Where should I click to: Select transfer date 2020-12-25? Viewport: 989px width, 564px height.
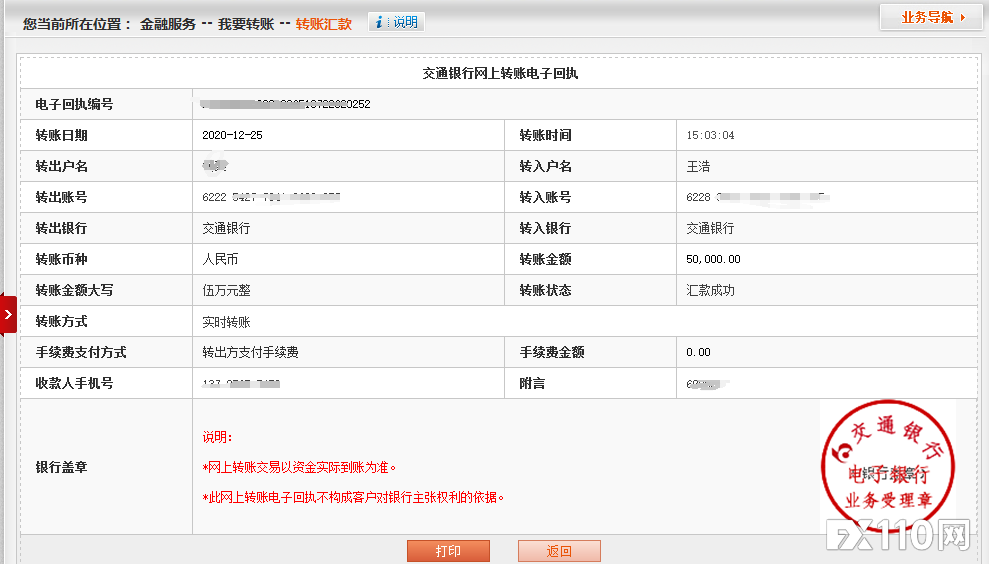232,135
